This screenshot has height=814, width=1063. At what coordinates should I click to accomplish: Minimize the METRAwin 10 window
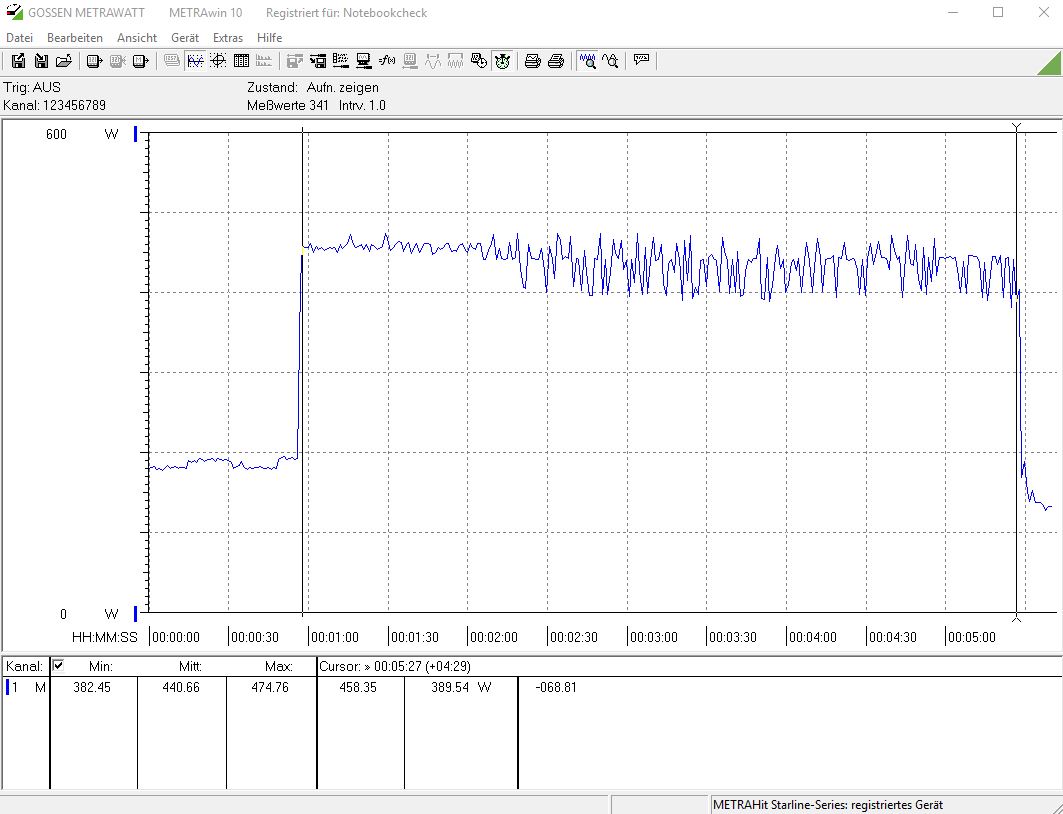[x=953, y=12]
